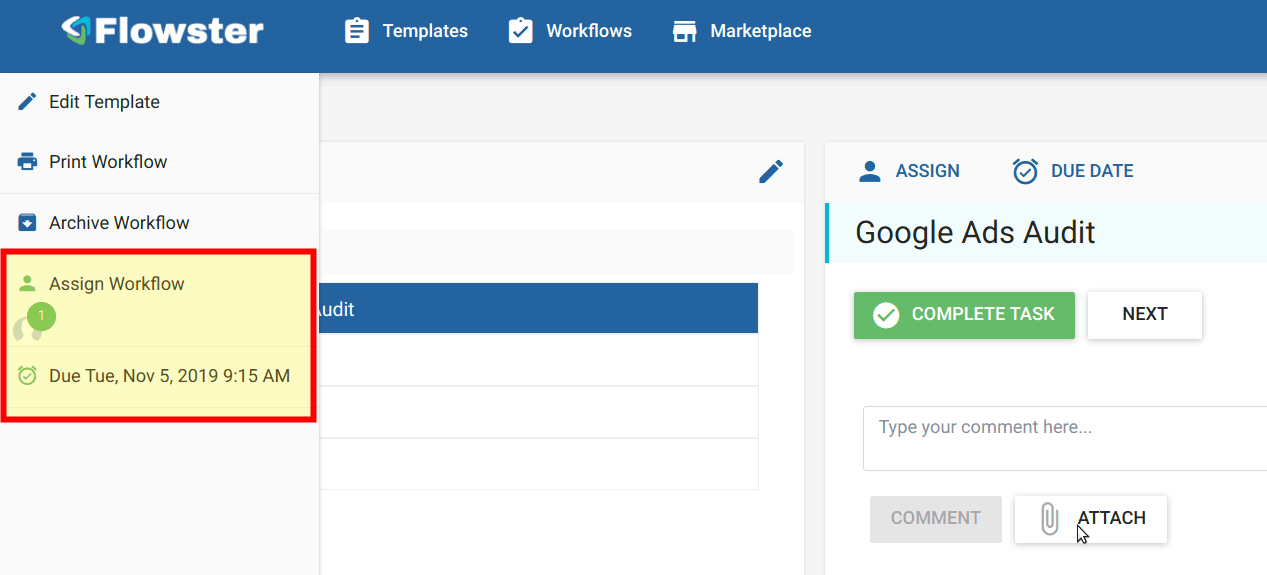Click the green alarm clock icon beside due date
This screenshot has width=1267, height=575.
(27, 376)
